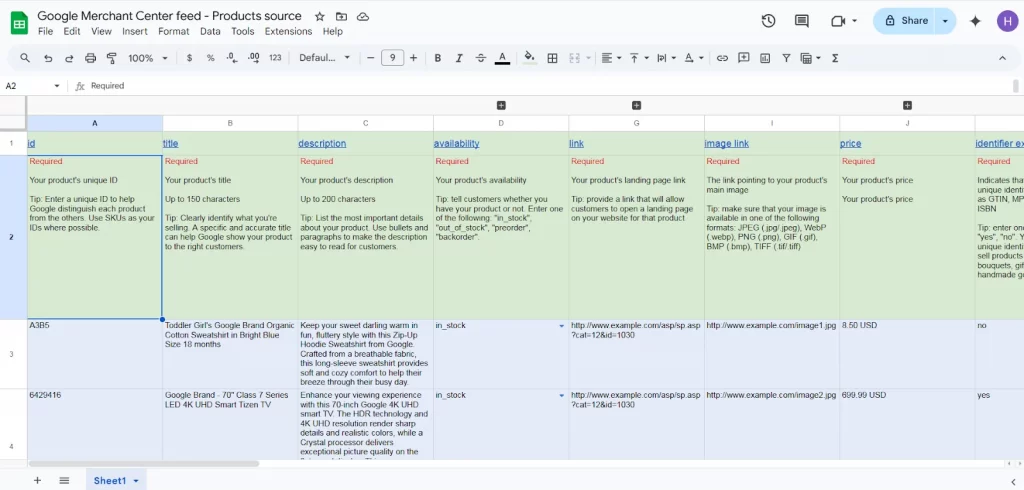This screenshot has height=490, width=1024.
Task: Open the 'image link' header link
Action: tap(727, 144)
